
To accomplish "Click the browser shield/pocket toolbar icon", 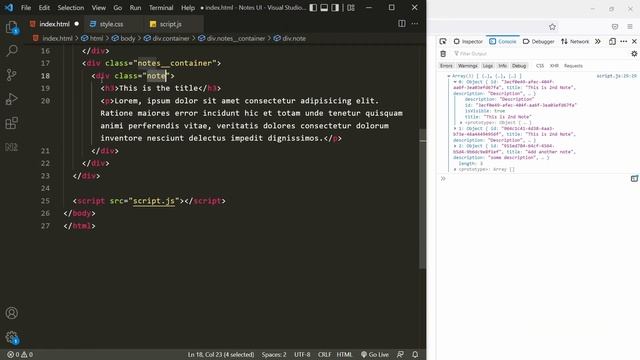I will click(615, 27).
